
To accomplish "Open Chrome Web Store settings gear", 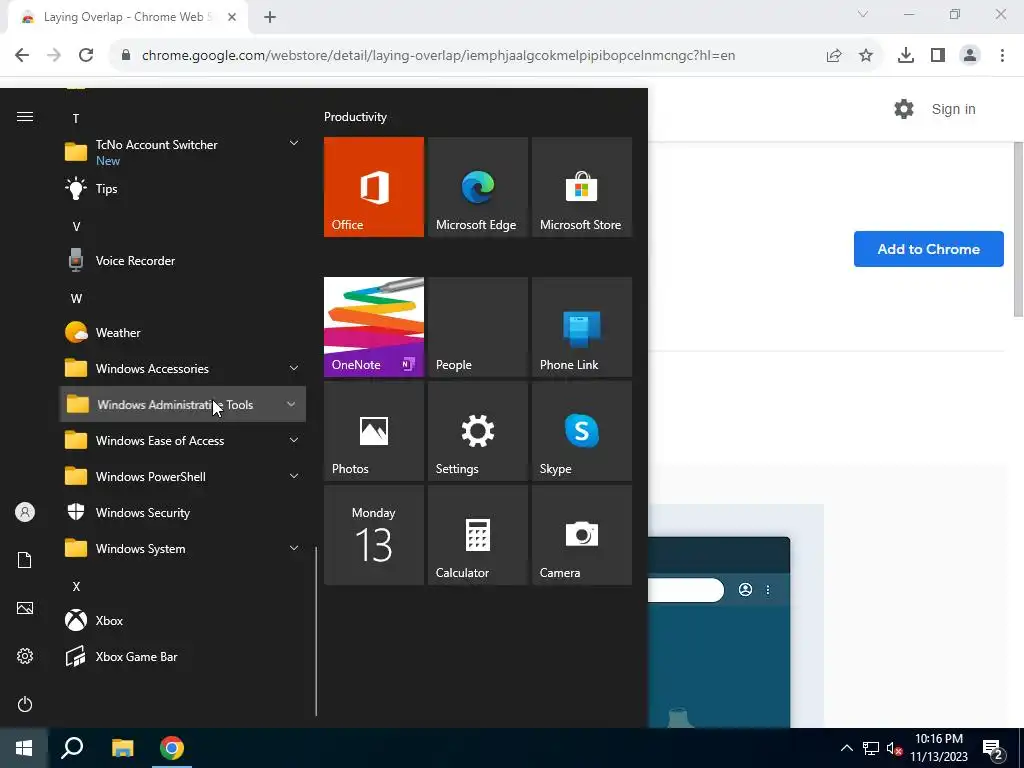I will coord(904,109).
